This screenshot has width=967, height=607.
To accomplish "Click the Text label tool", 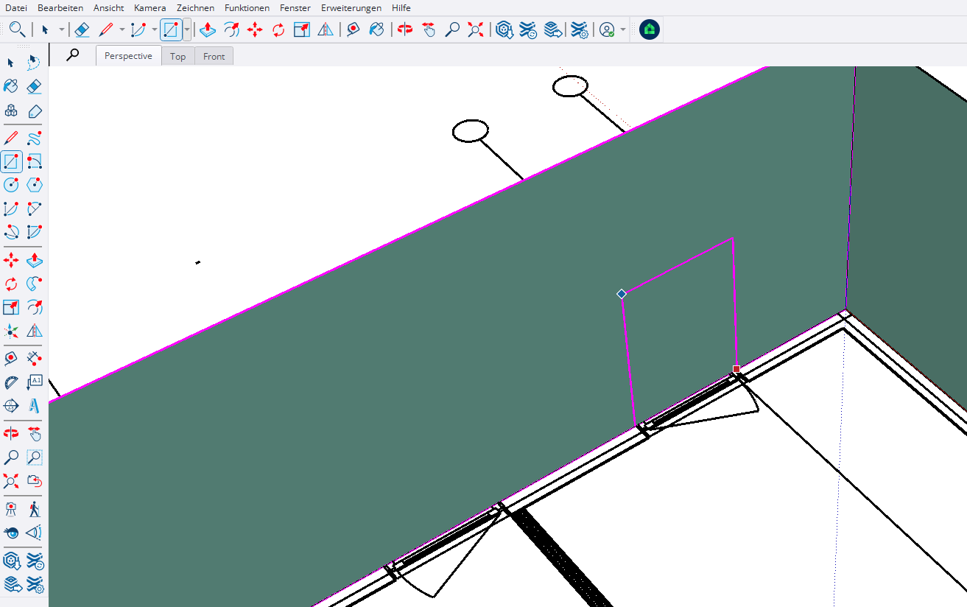I will tap(35, 382).
